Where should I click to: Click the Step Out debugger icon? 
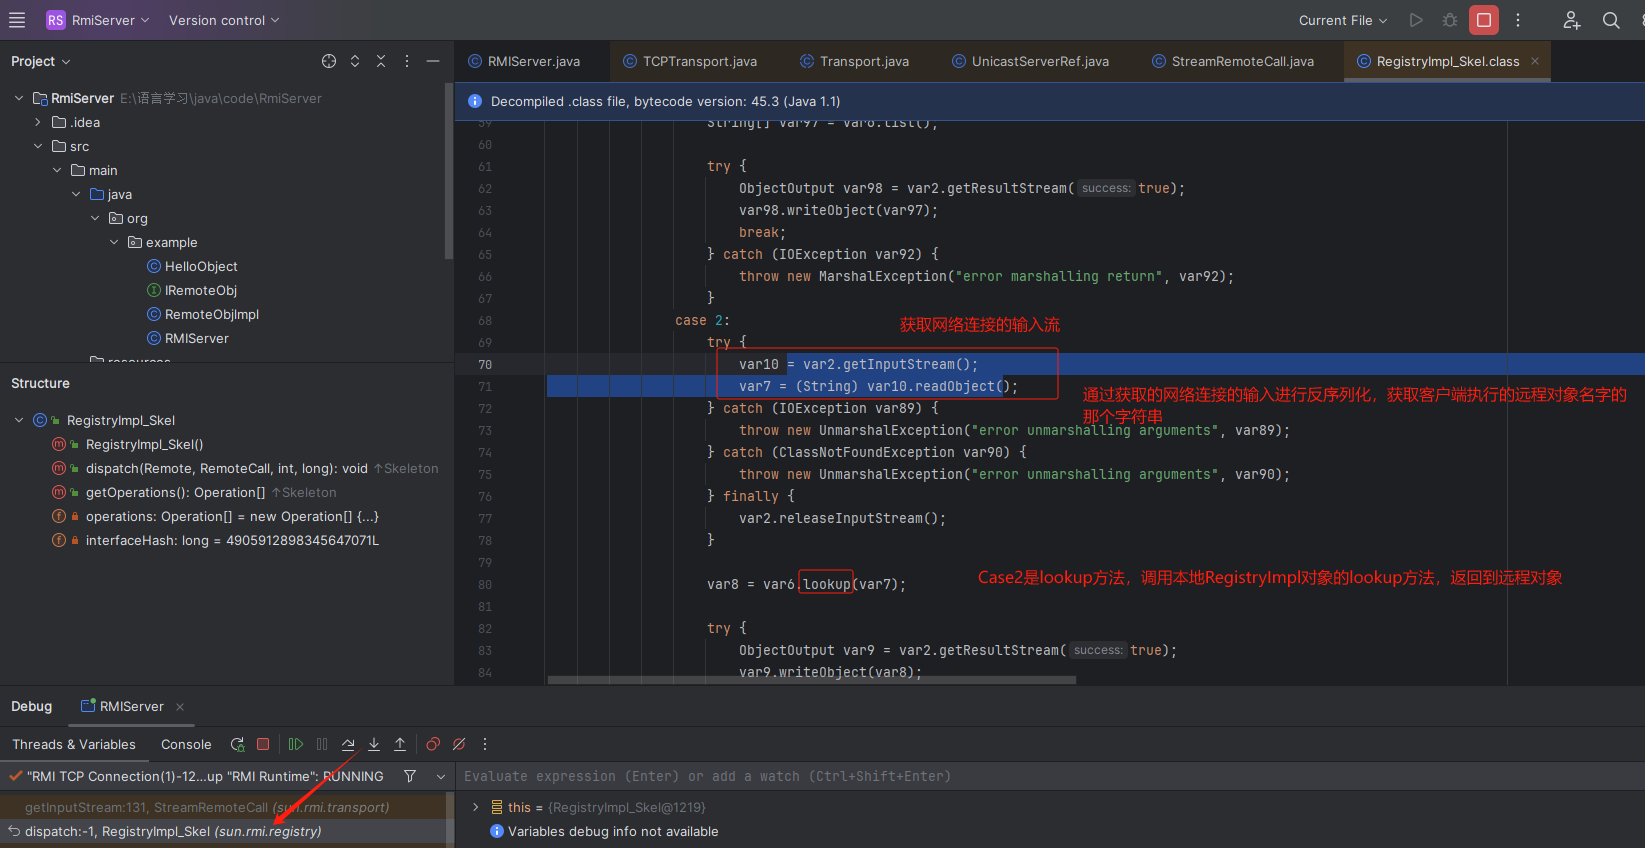coord(400,744)
